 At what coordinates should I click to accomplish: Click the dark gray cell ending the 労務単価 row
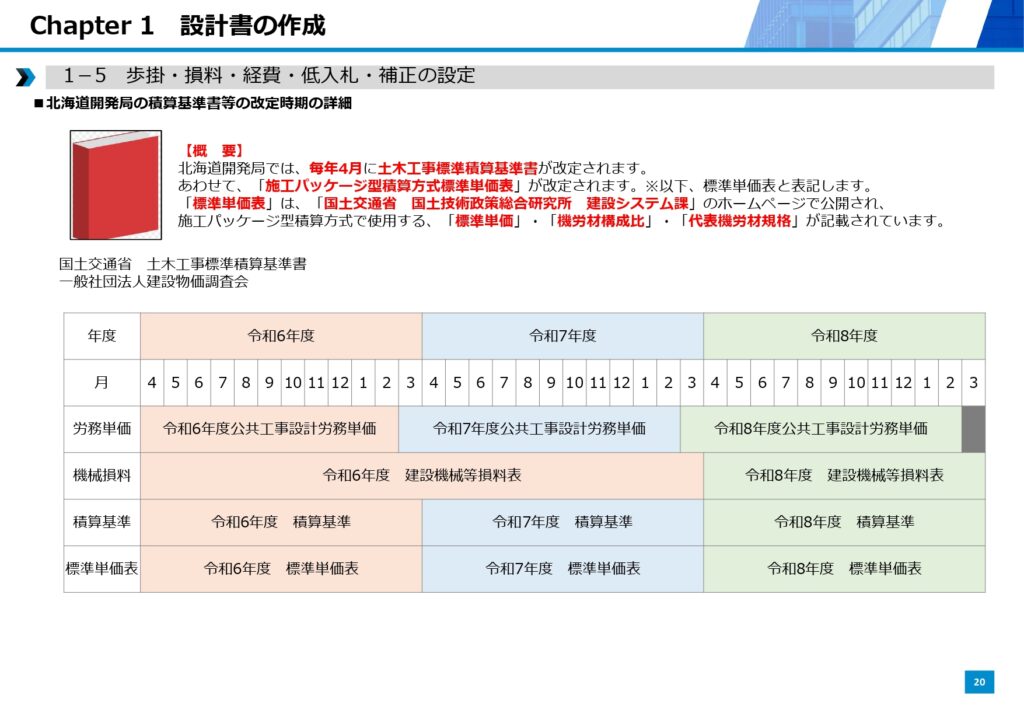(x=973, y=429)
